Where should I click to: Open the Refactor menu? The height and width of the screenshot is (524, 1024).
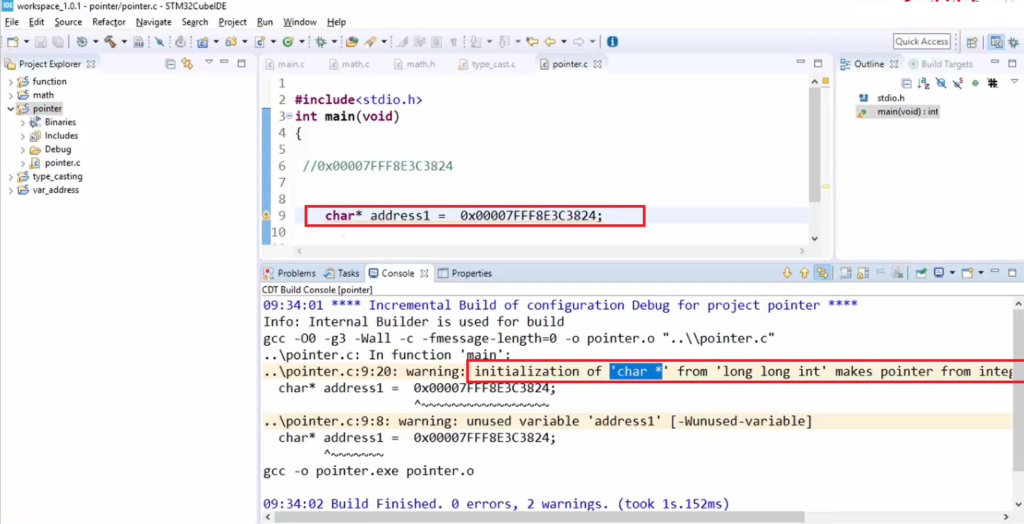click(x=108, y=22)
